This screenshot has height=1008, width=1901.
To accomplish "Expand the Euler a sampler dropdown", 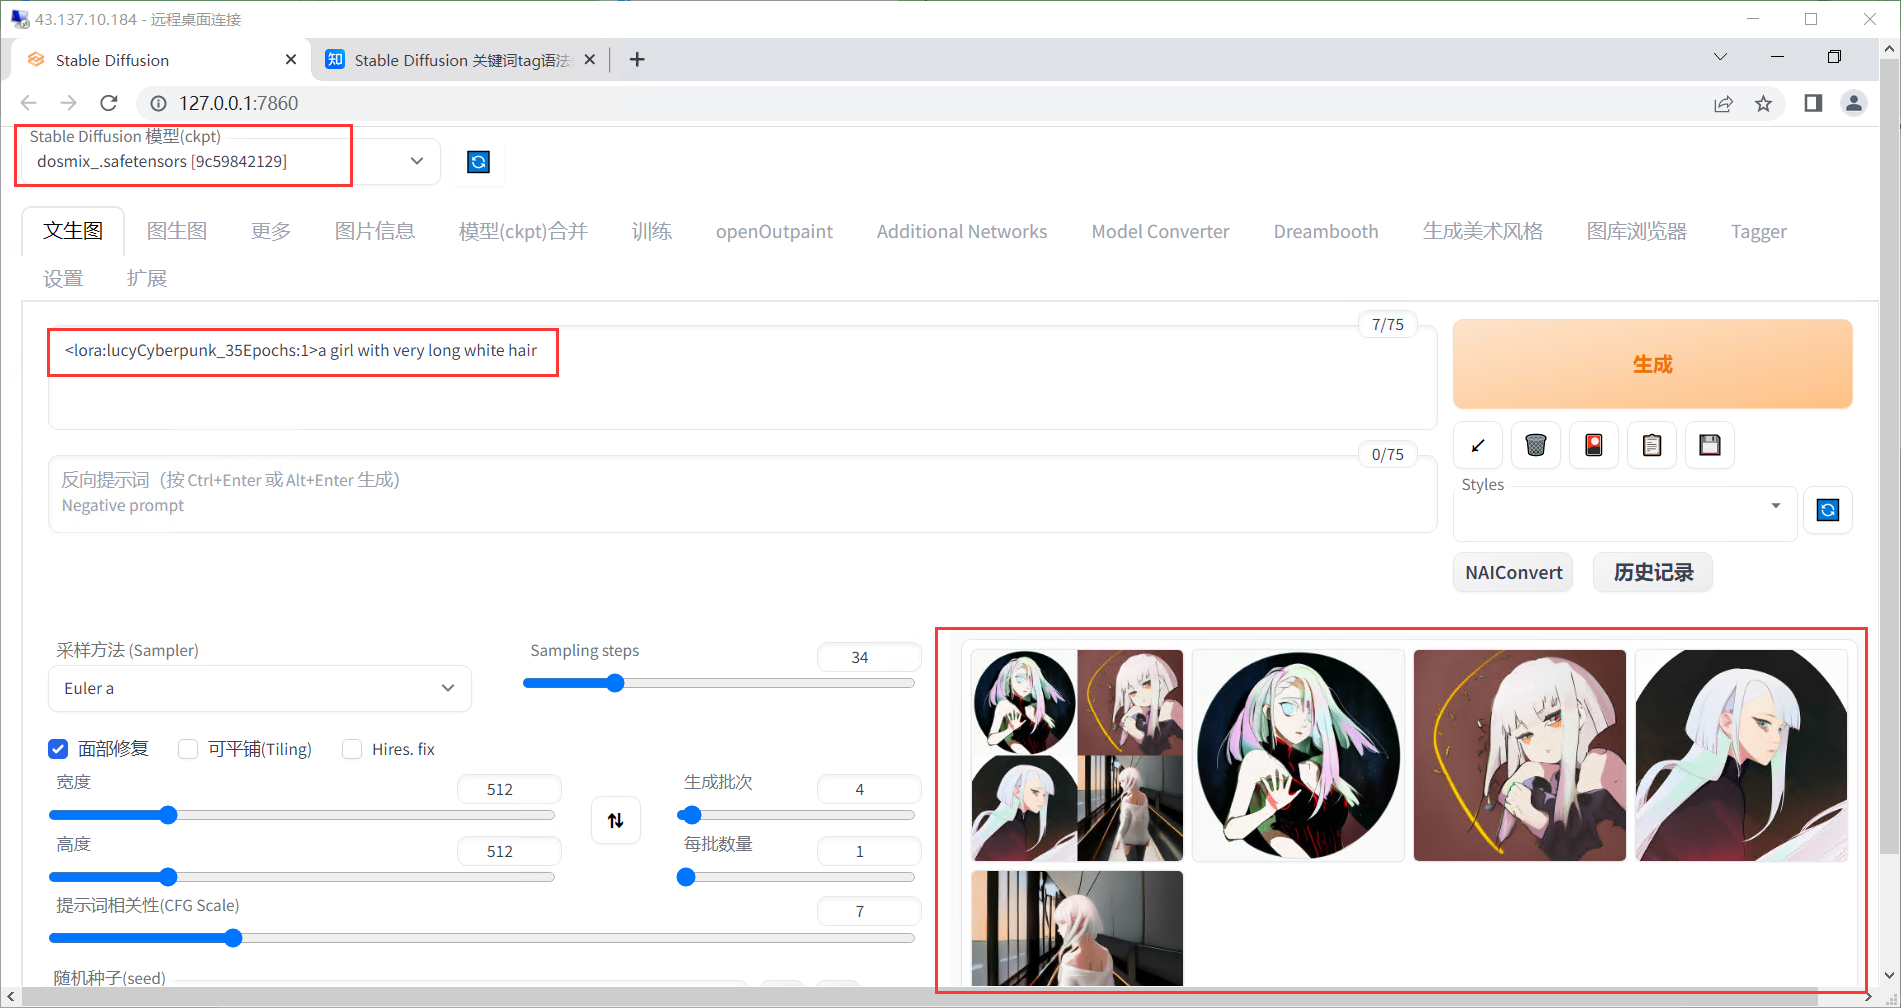I will 259,688.
